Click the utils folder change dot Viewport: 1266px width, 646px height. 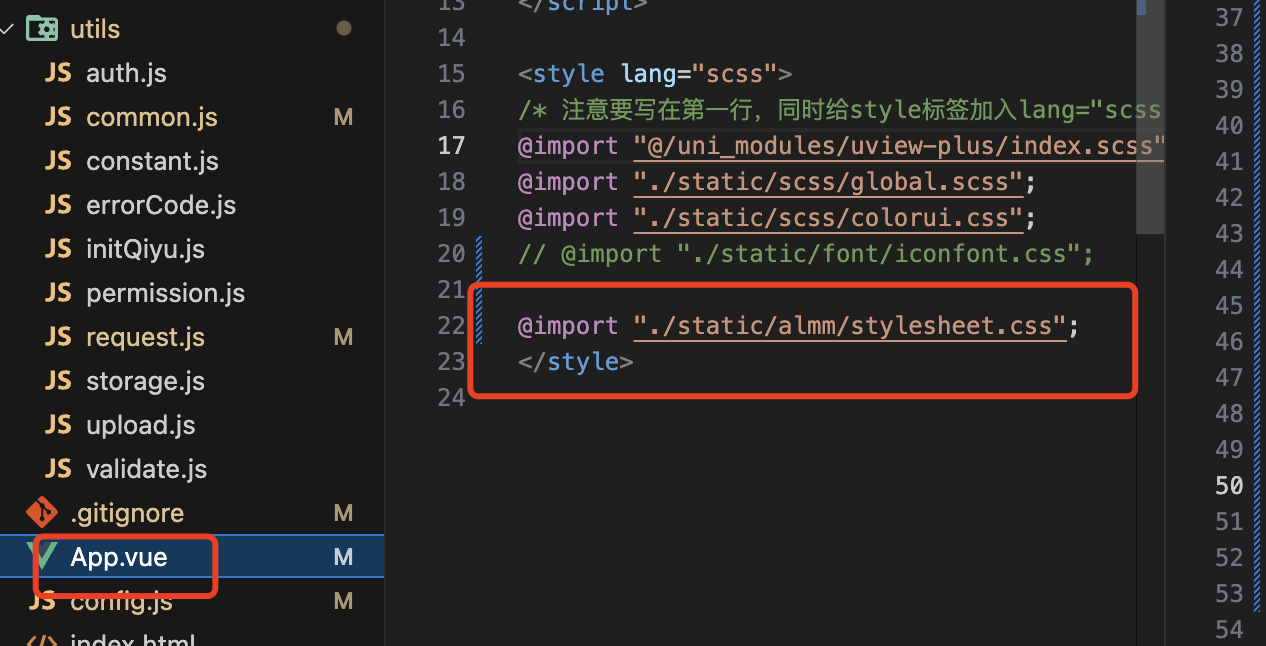344,29
